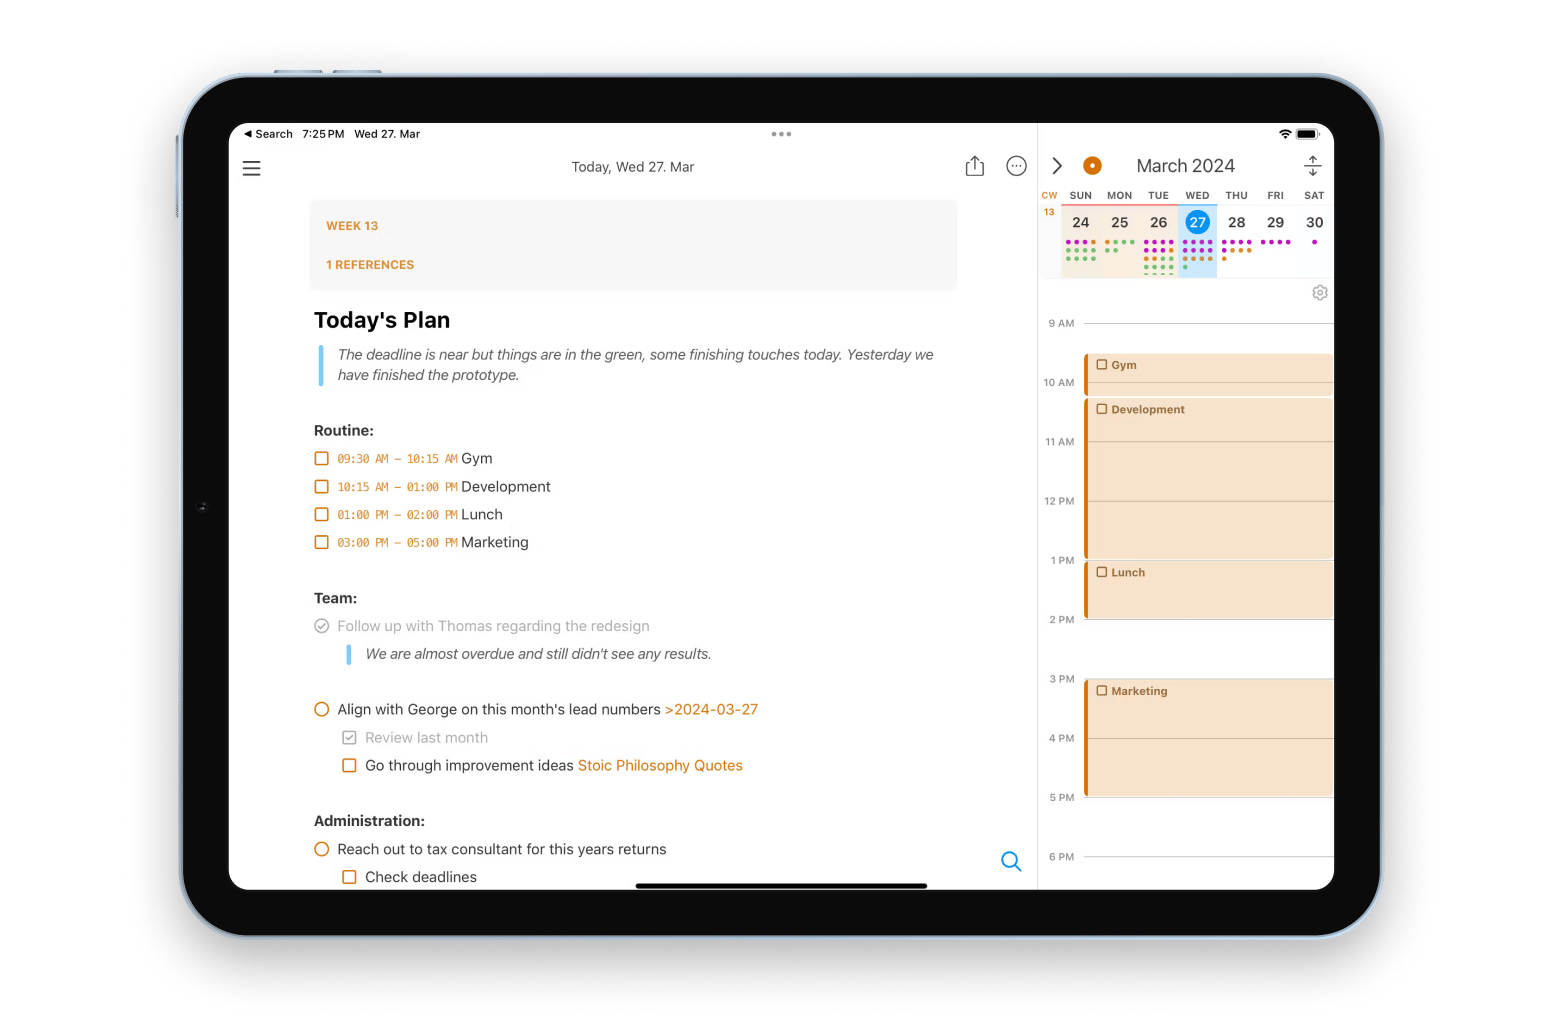
Task: Open calendar week 13 number
Action: point(1049,212)
